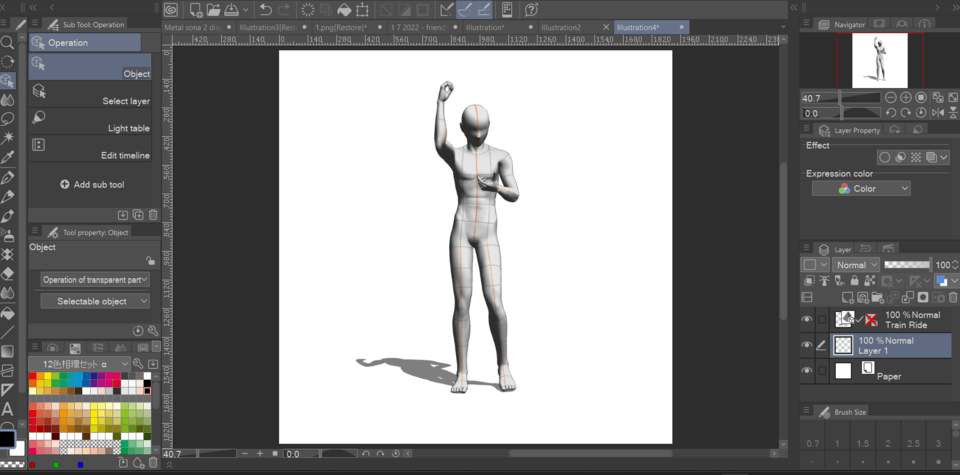Click Zoom in in Navigator panel

point(906,97)
